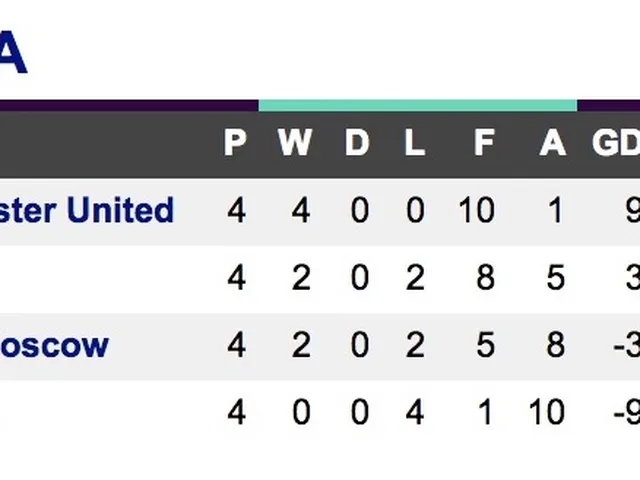Select Manchester United's goals against value 1
This screenshot has height=480, width=640.
(555, 211)
